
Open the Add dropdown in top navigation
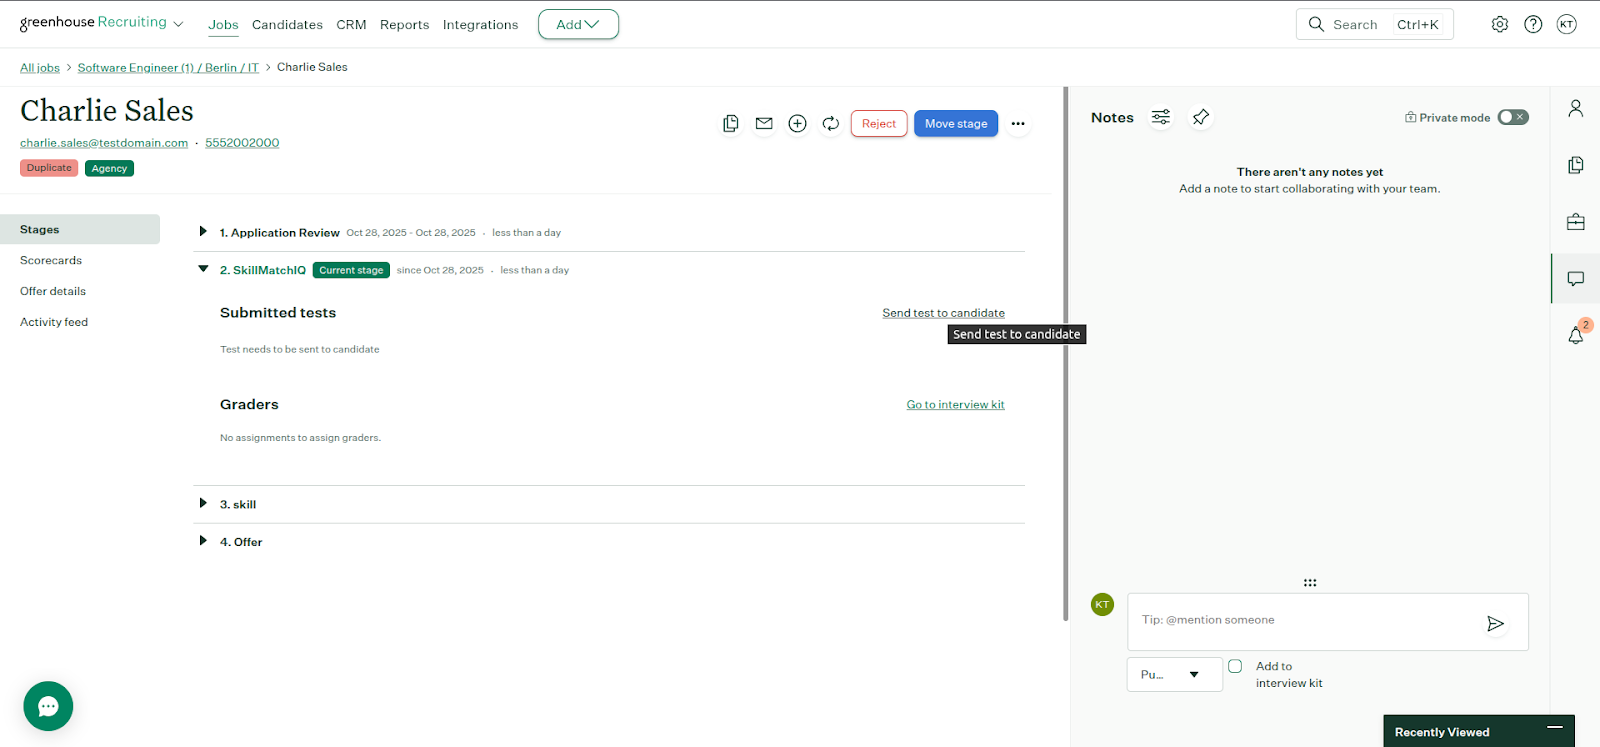pyautogui.click(x=578, y=25)
